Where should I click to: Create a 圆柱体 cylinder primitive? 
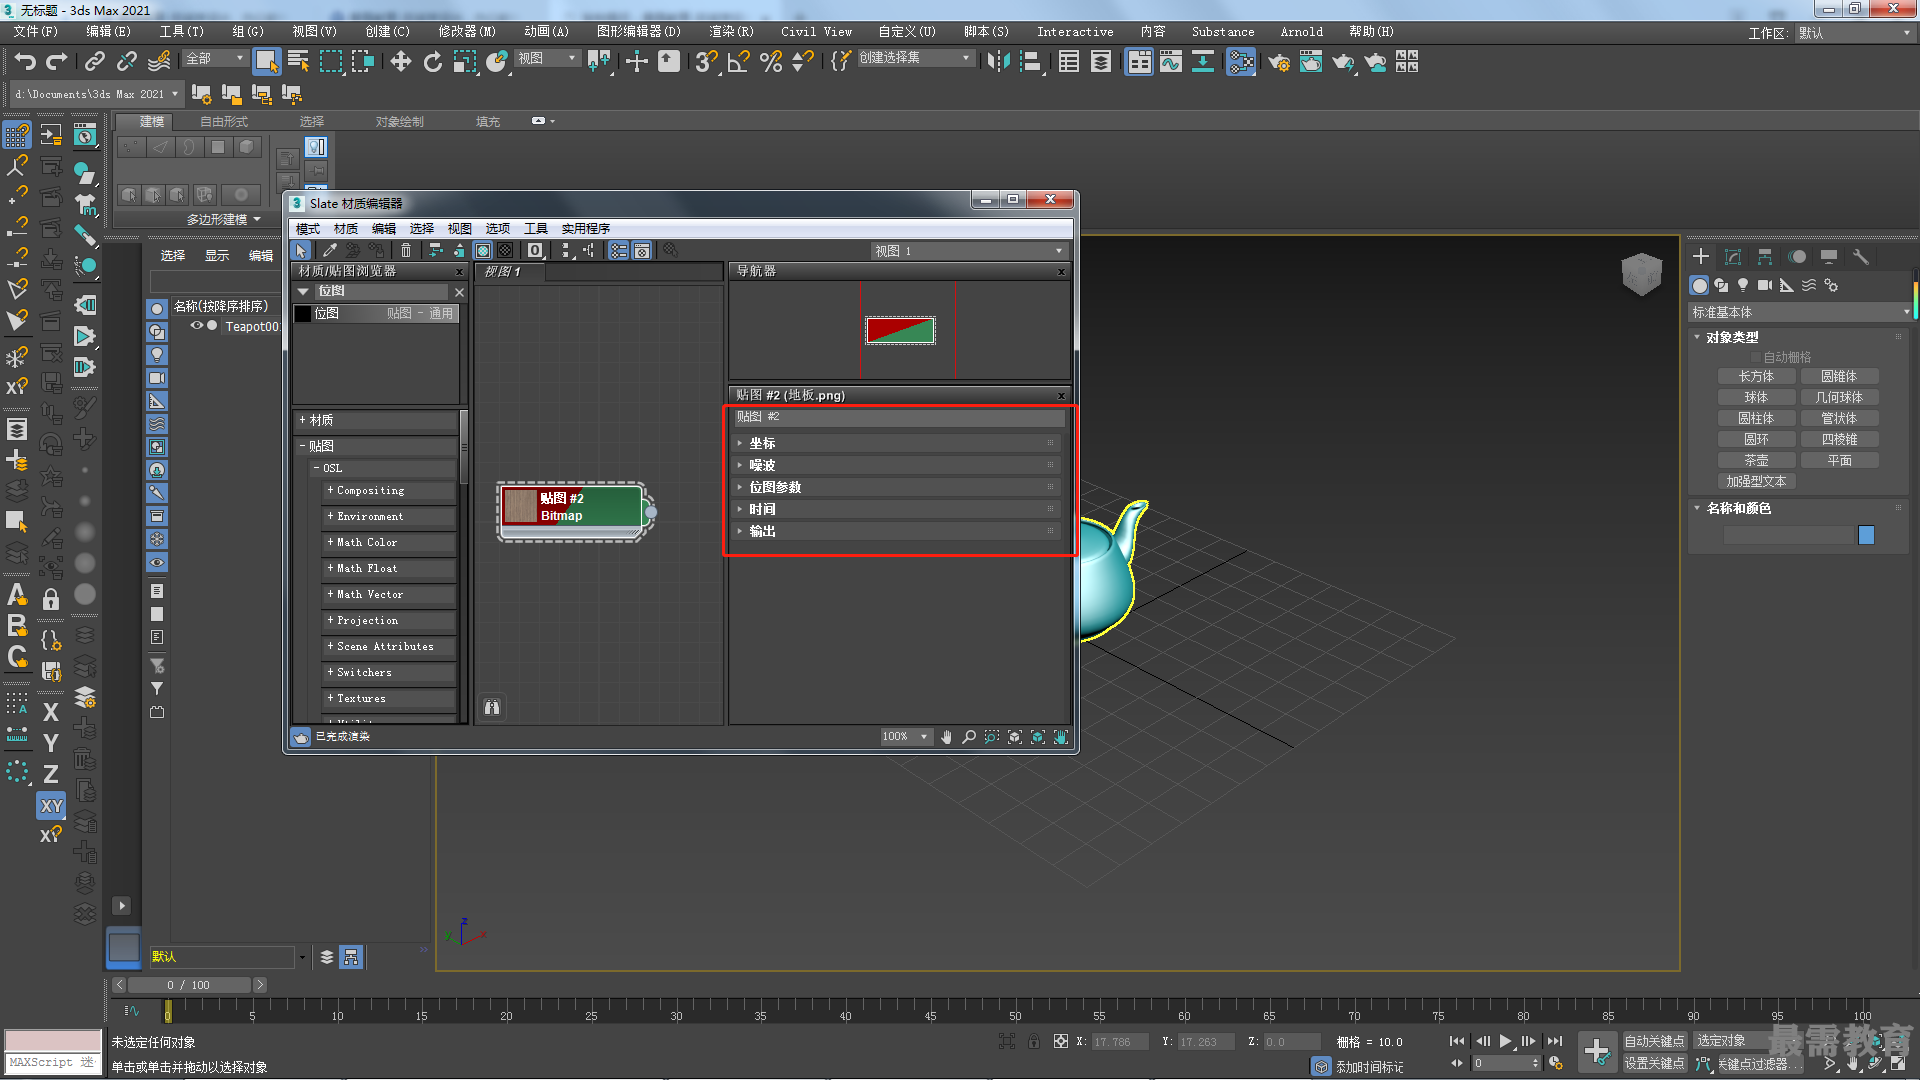click(x=1756, y=419)
